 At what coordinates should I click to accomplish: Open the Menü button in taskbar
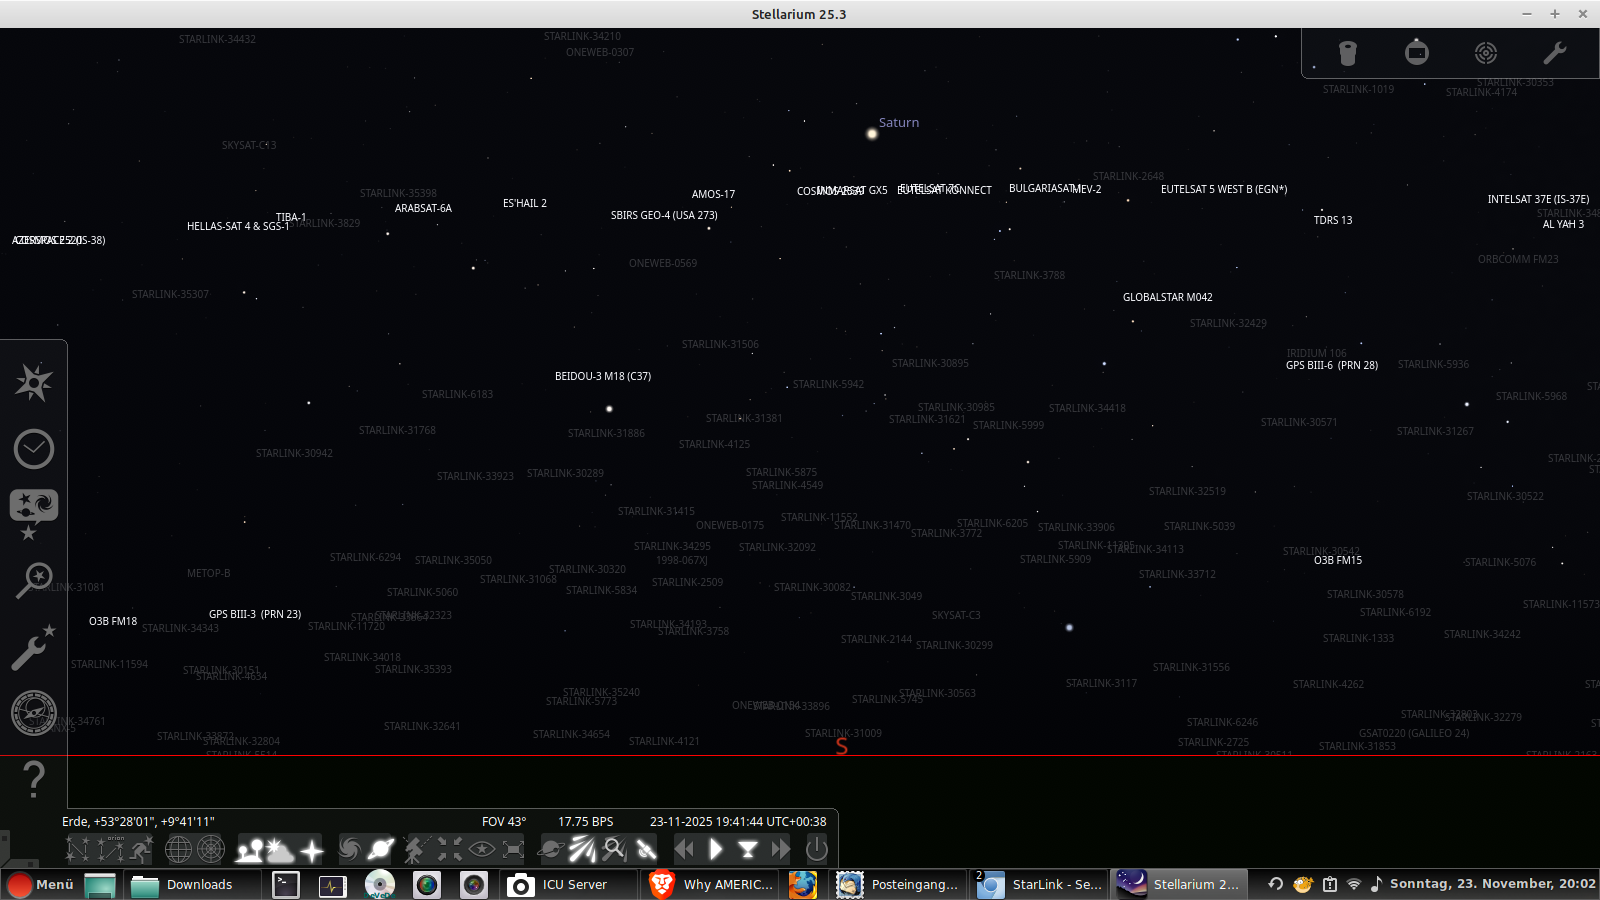click(41, 885)
